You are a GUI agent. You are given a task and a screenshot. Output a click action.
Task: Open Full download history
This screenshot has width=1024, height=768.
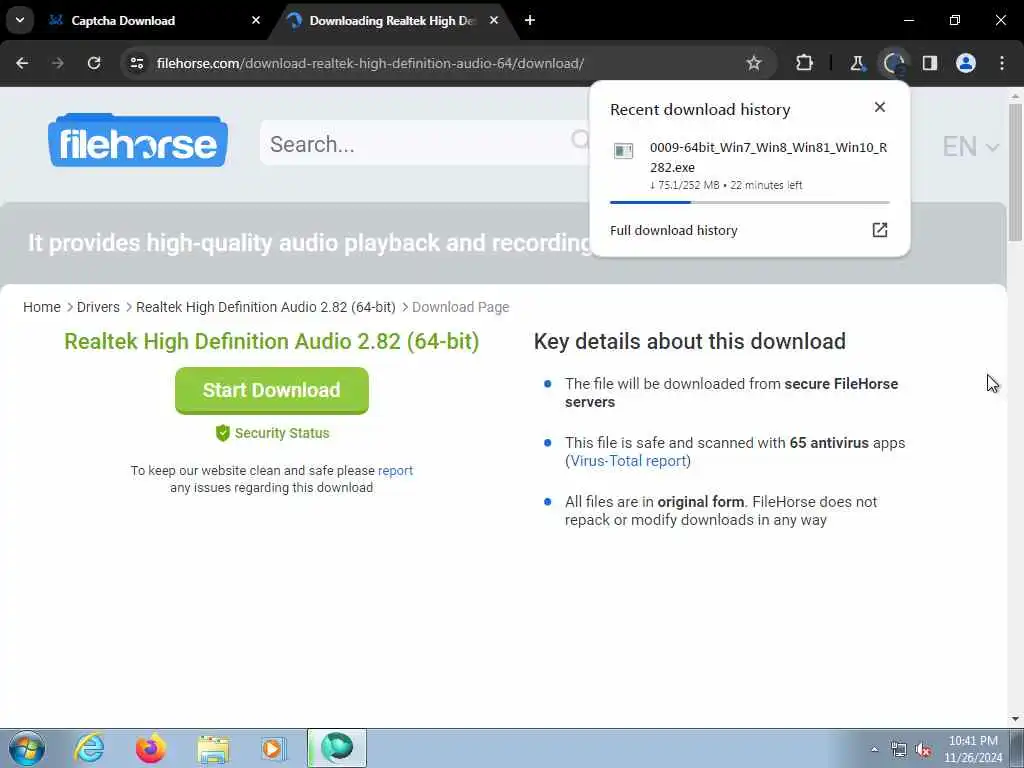673,231
